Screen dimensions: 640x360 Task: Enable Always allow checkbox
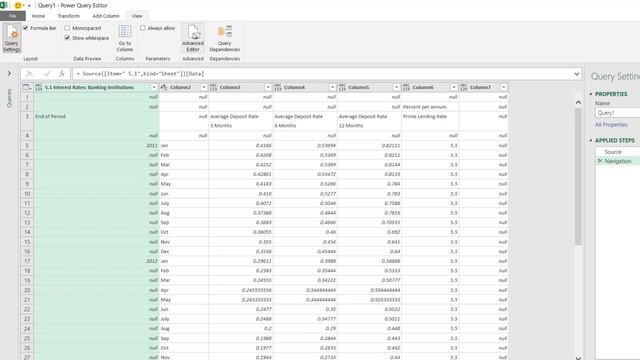click(142, 28)
